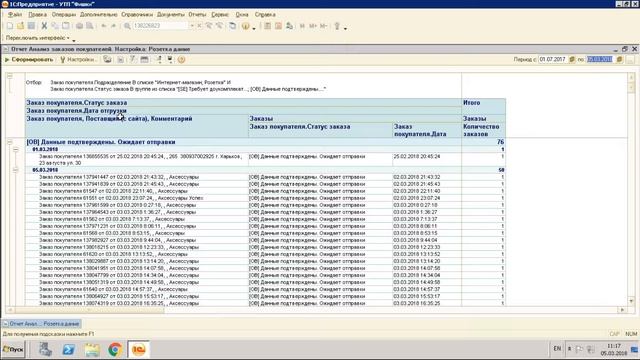Click the icon right of Настройки button
This screenshot has height=360, width=640.
[x=107, y=60]
